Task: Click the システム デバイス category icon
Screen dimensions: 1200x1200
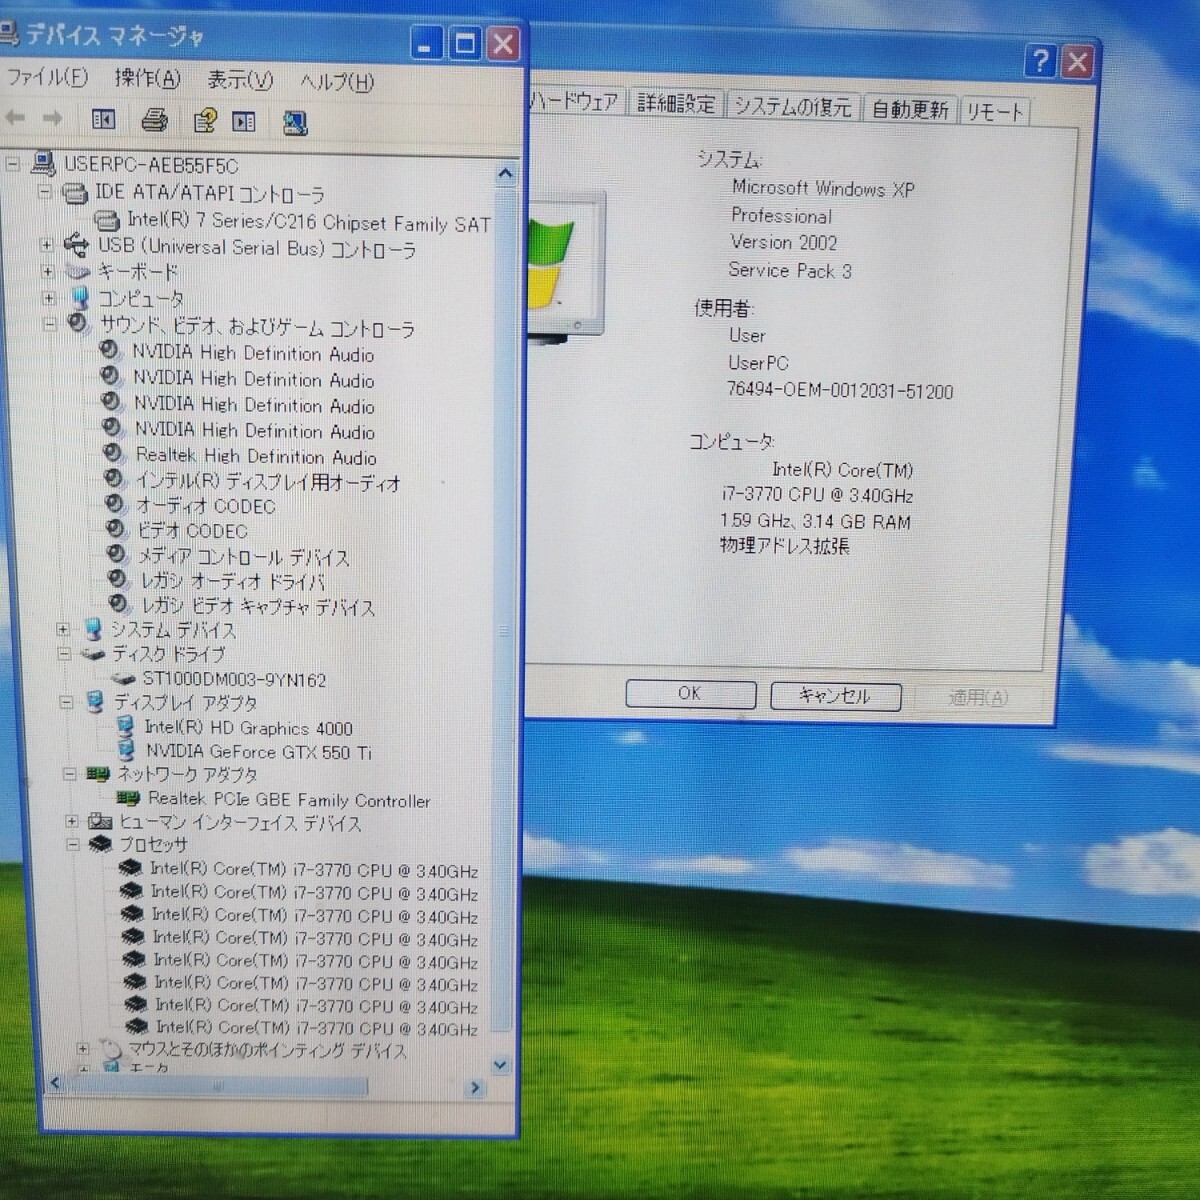Action: tap(92, 629)
